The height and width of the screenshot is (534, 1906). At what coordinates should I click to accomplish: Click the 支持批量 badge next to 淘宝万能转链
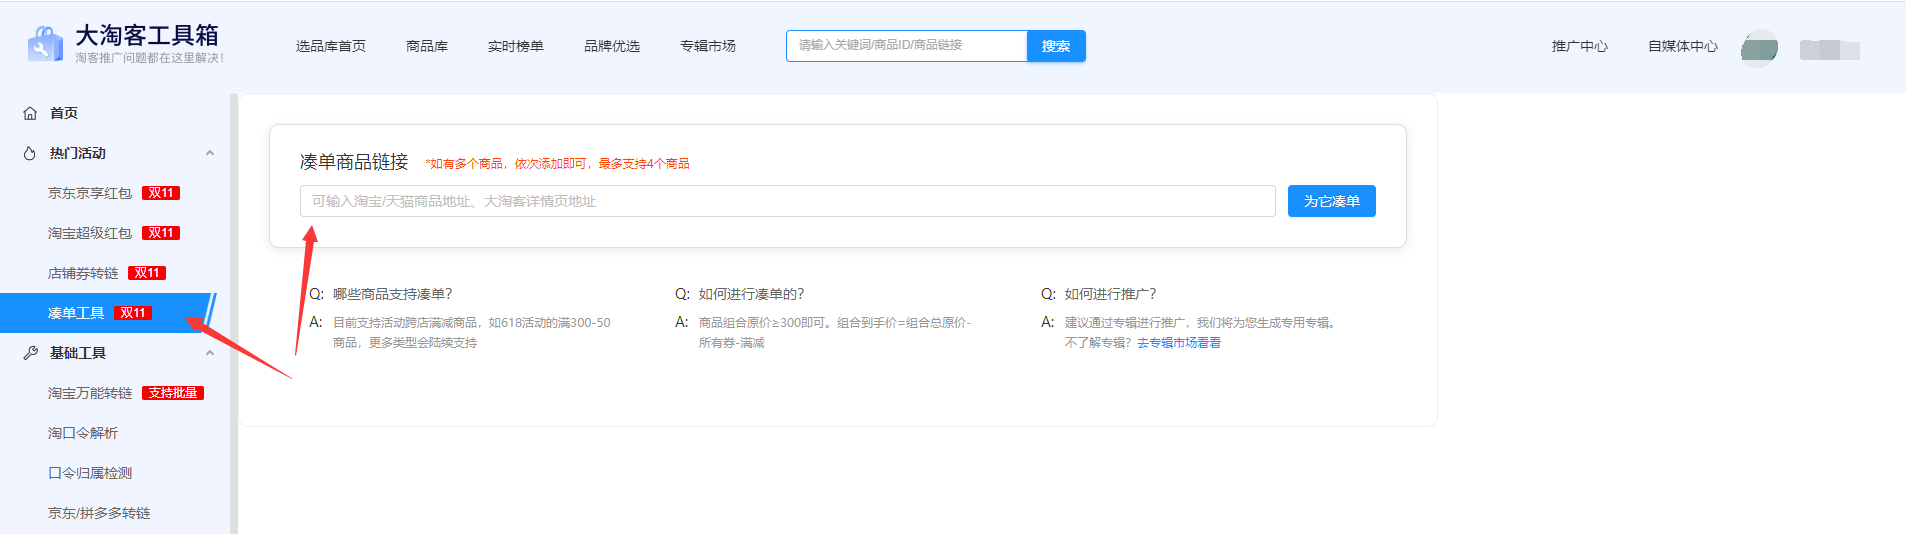point(173,393)
